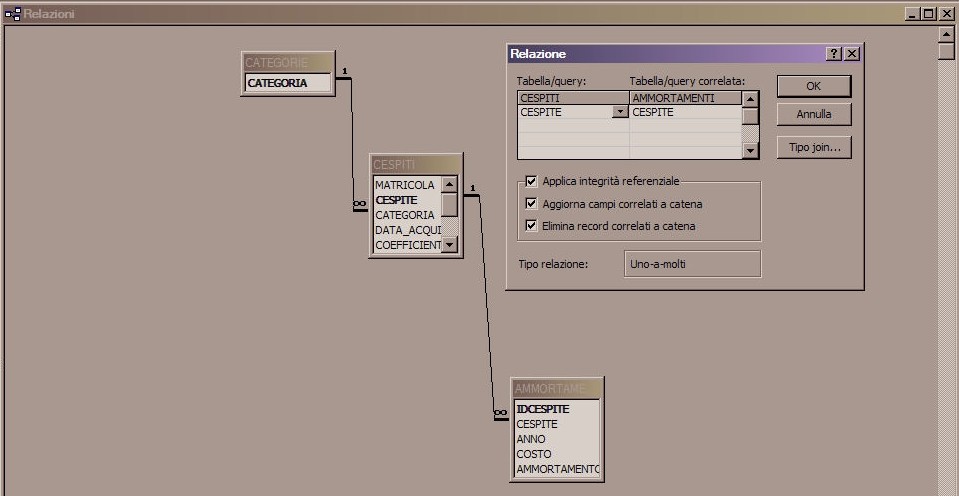
Task: Select IDCESPITE field in AMMORTAMENTI table
Action: point(543,409)
